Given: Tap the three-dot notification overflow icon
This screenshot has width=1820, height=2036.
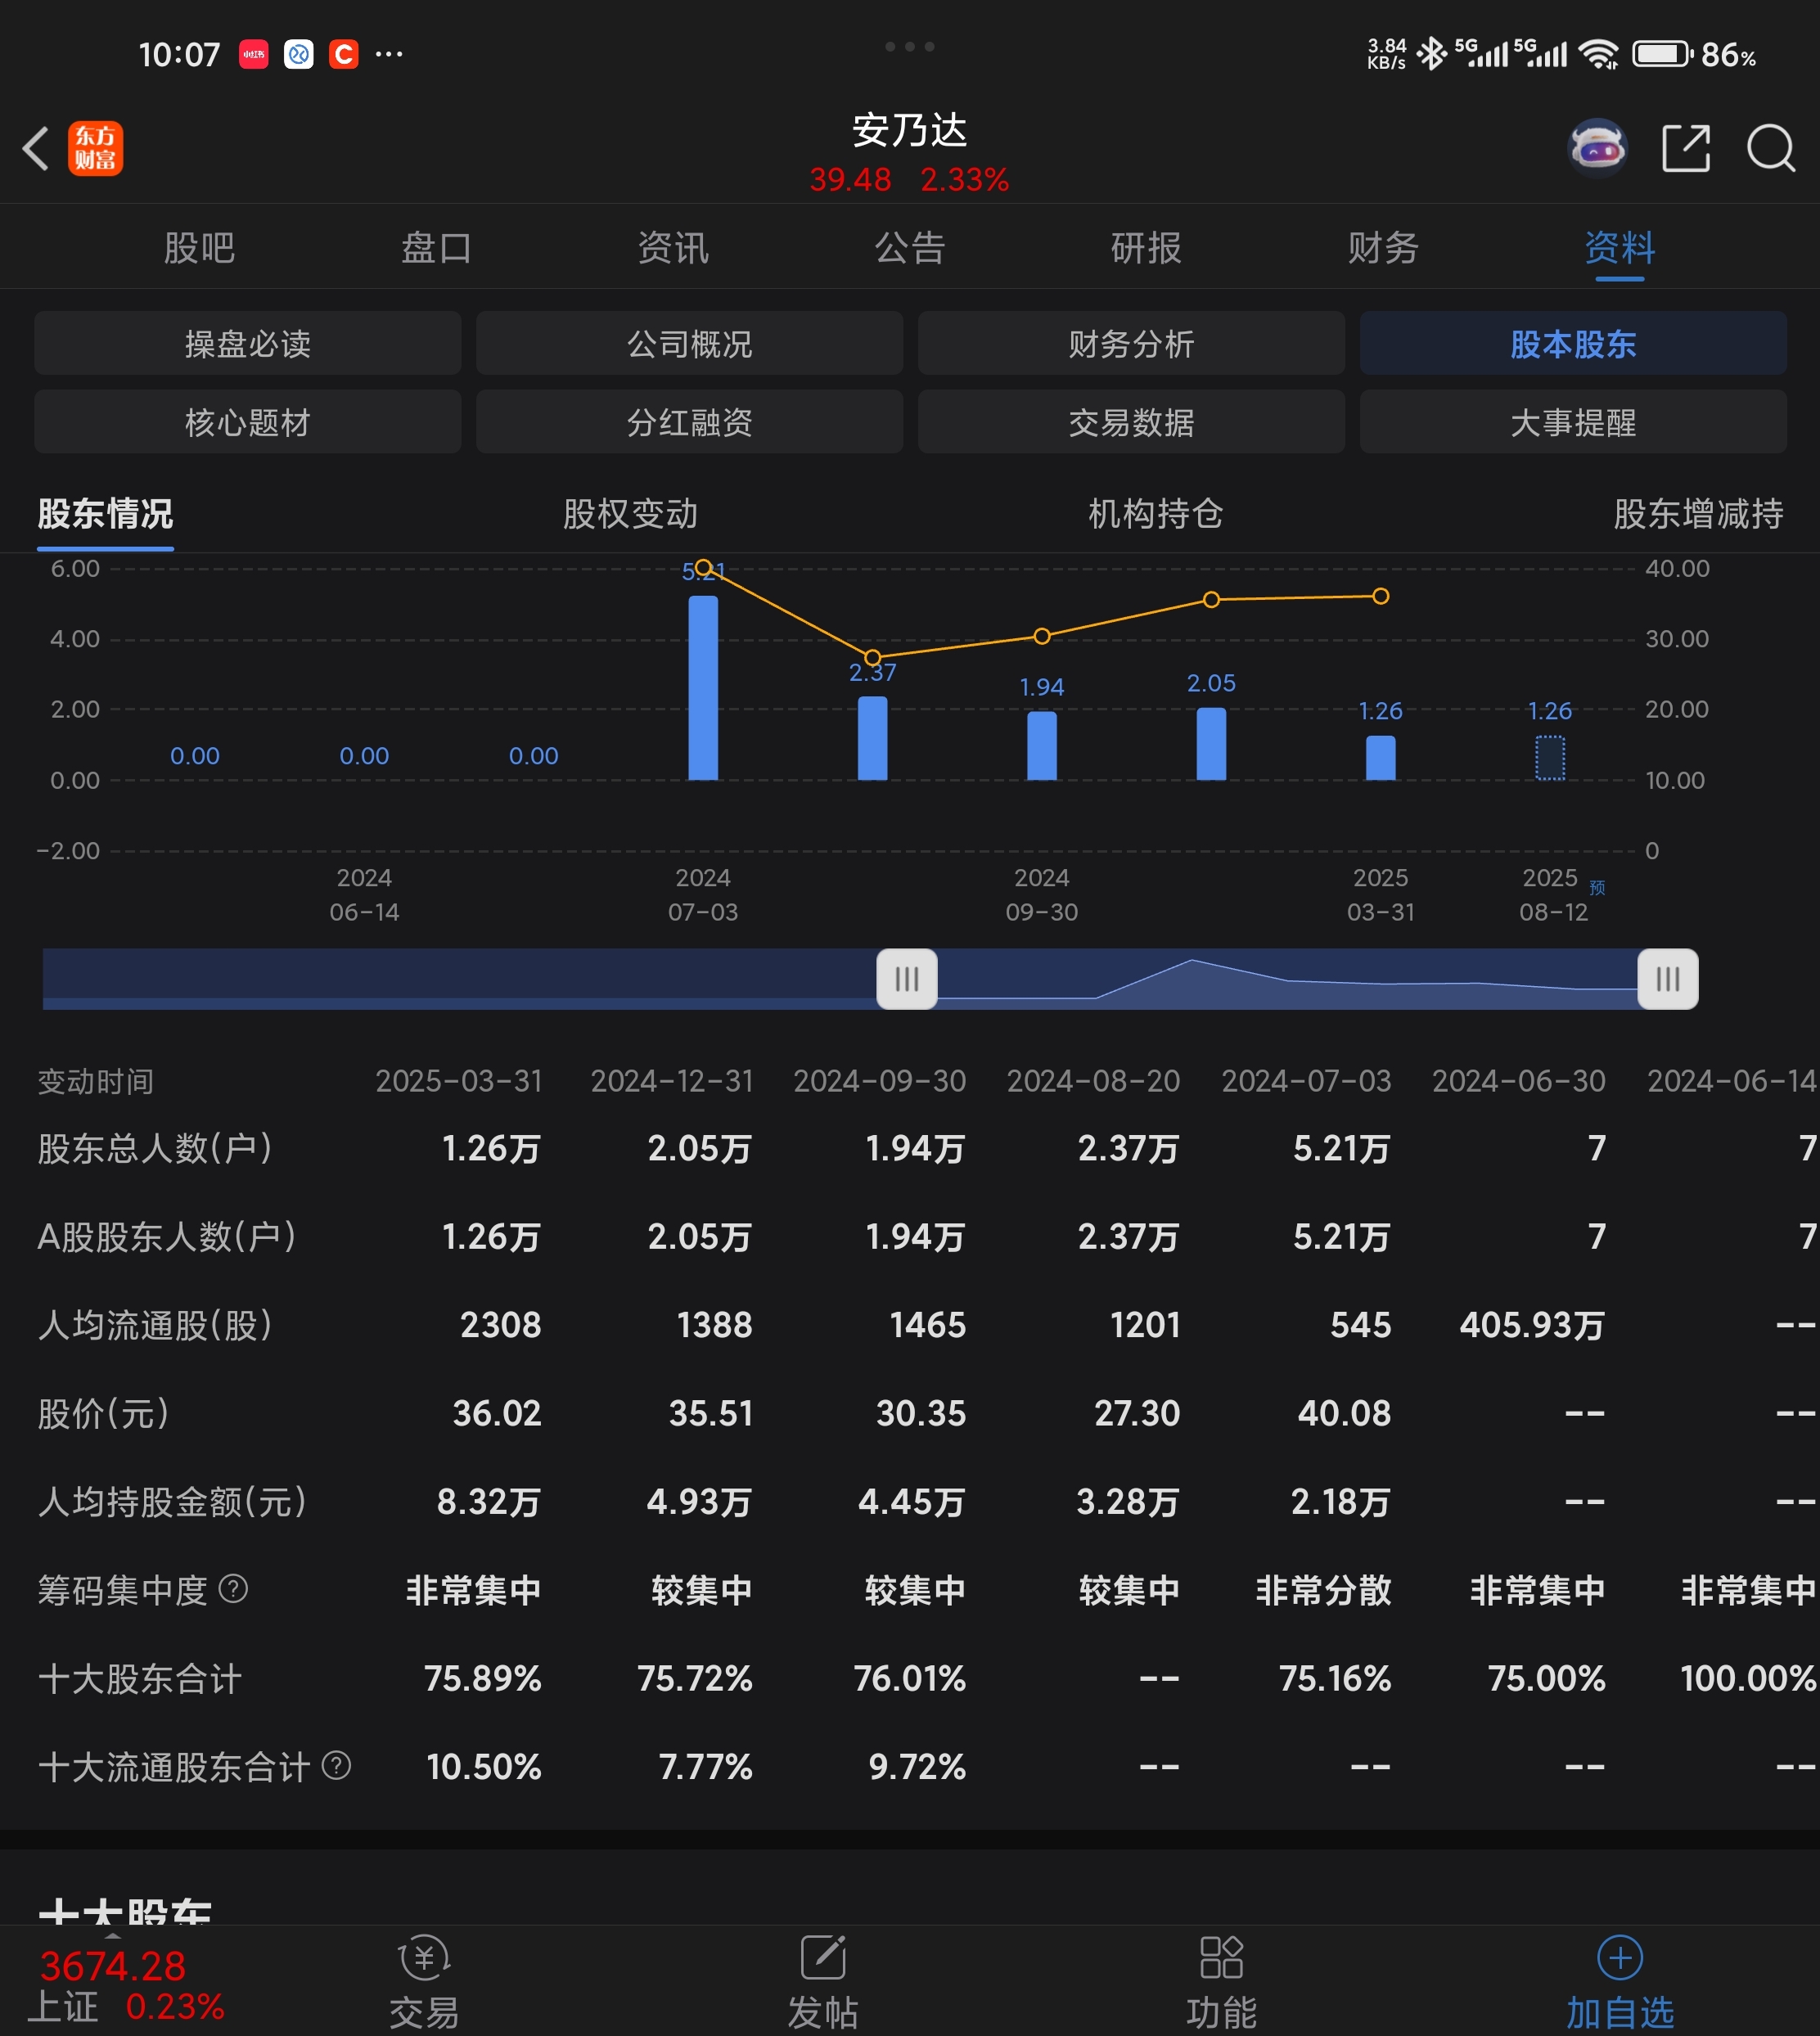Looking at the screenshot, I should tap(389, 54).
